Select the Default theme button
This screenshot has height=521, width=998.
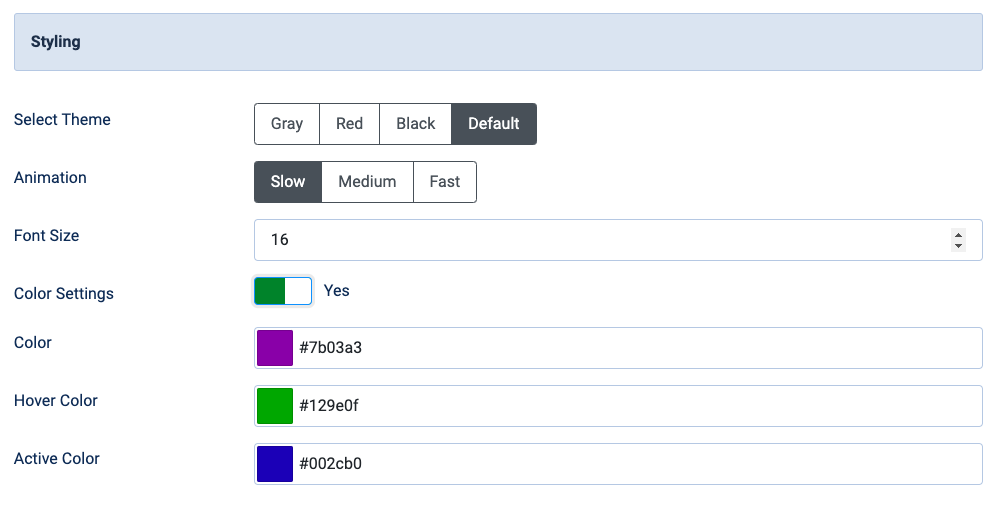(494, 124)
